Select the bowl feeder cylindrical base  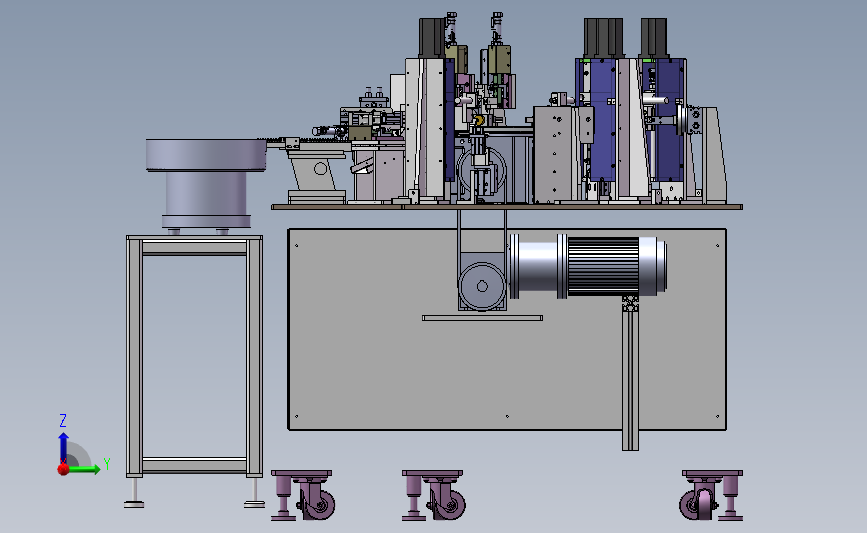click(206, 194)
